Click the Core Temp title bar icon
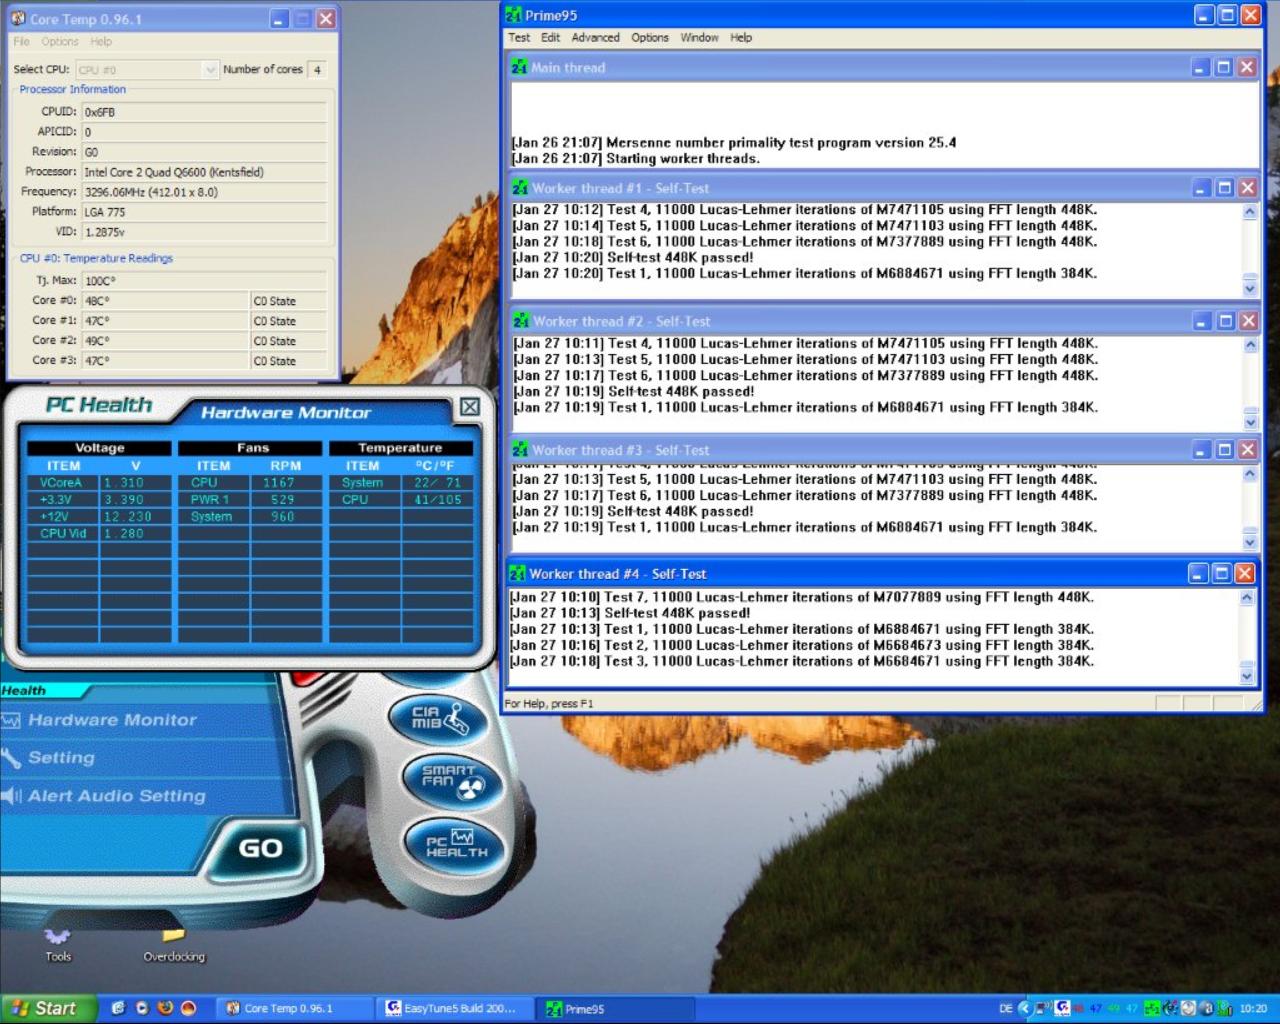1280x1024 pixels. [18, 18]
